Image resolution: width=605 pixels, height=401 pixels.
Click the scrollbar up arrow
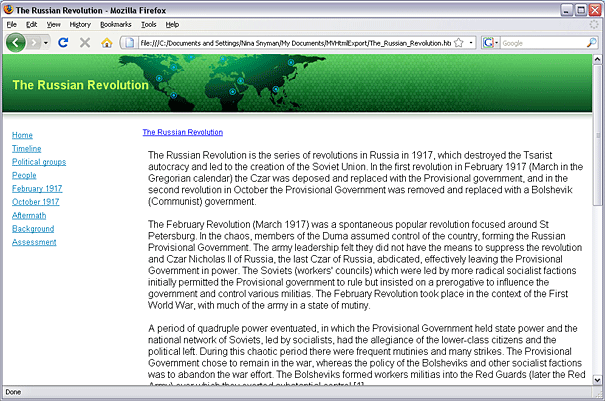click(x=597, y=59)
